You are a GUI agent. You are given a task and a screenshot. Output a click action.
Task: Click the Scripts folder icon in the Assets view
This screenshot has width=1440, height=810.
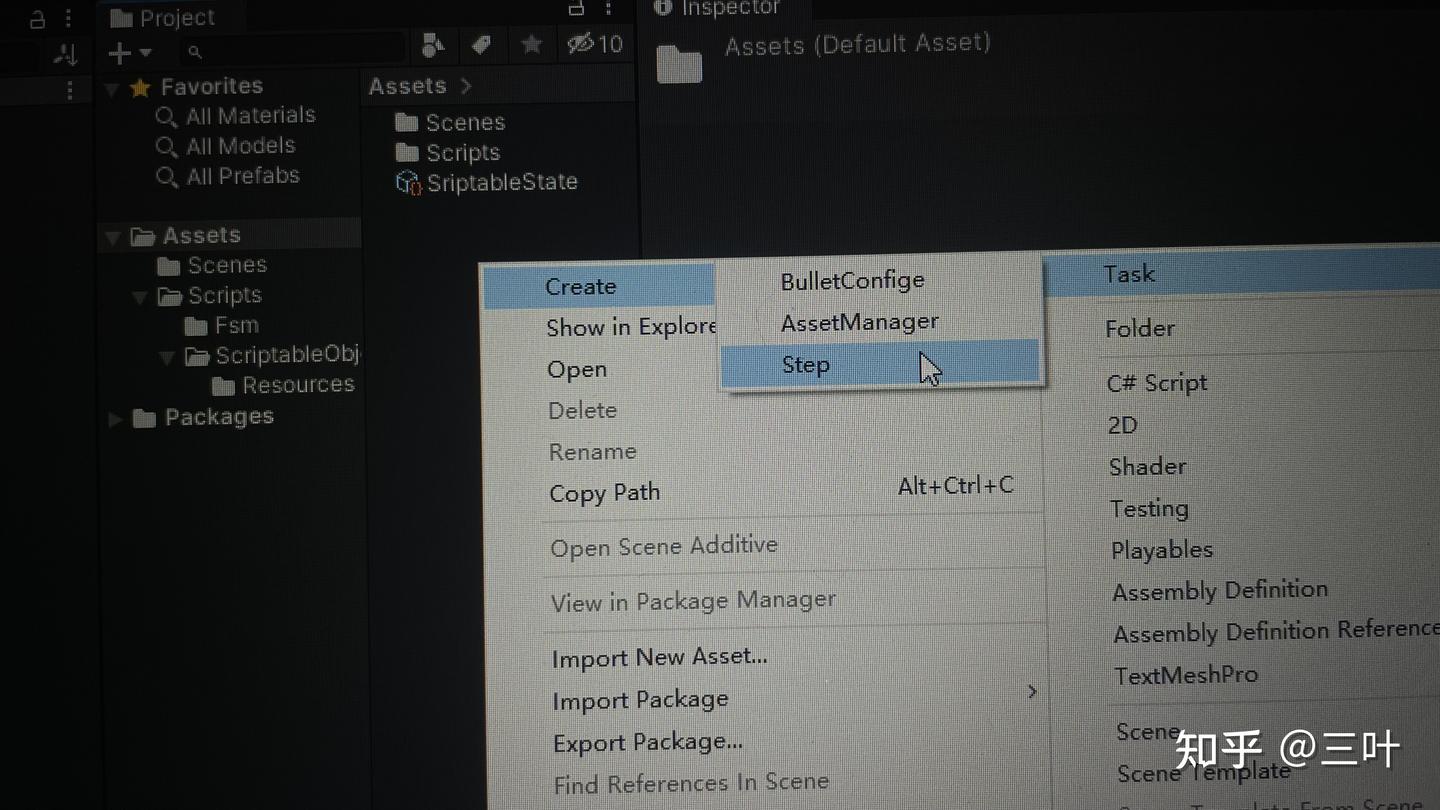[407, 152]
